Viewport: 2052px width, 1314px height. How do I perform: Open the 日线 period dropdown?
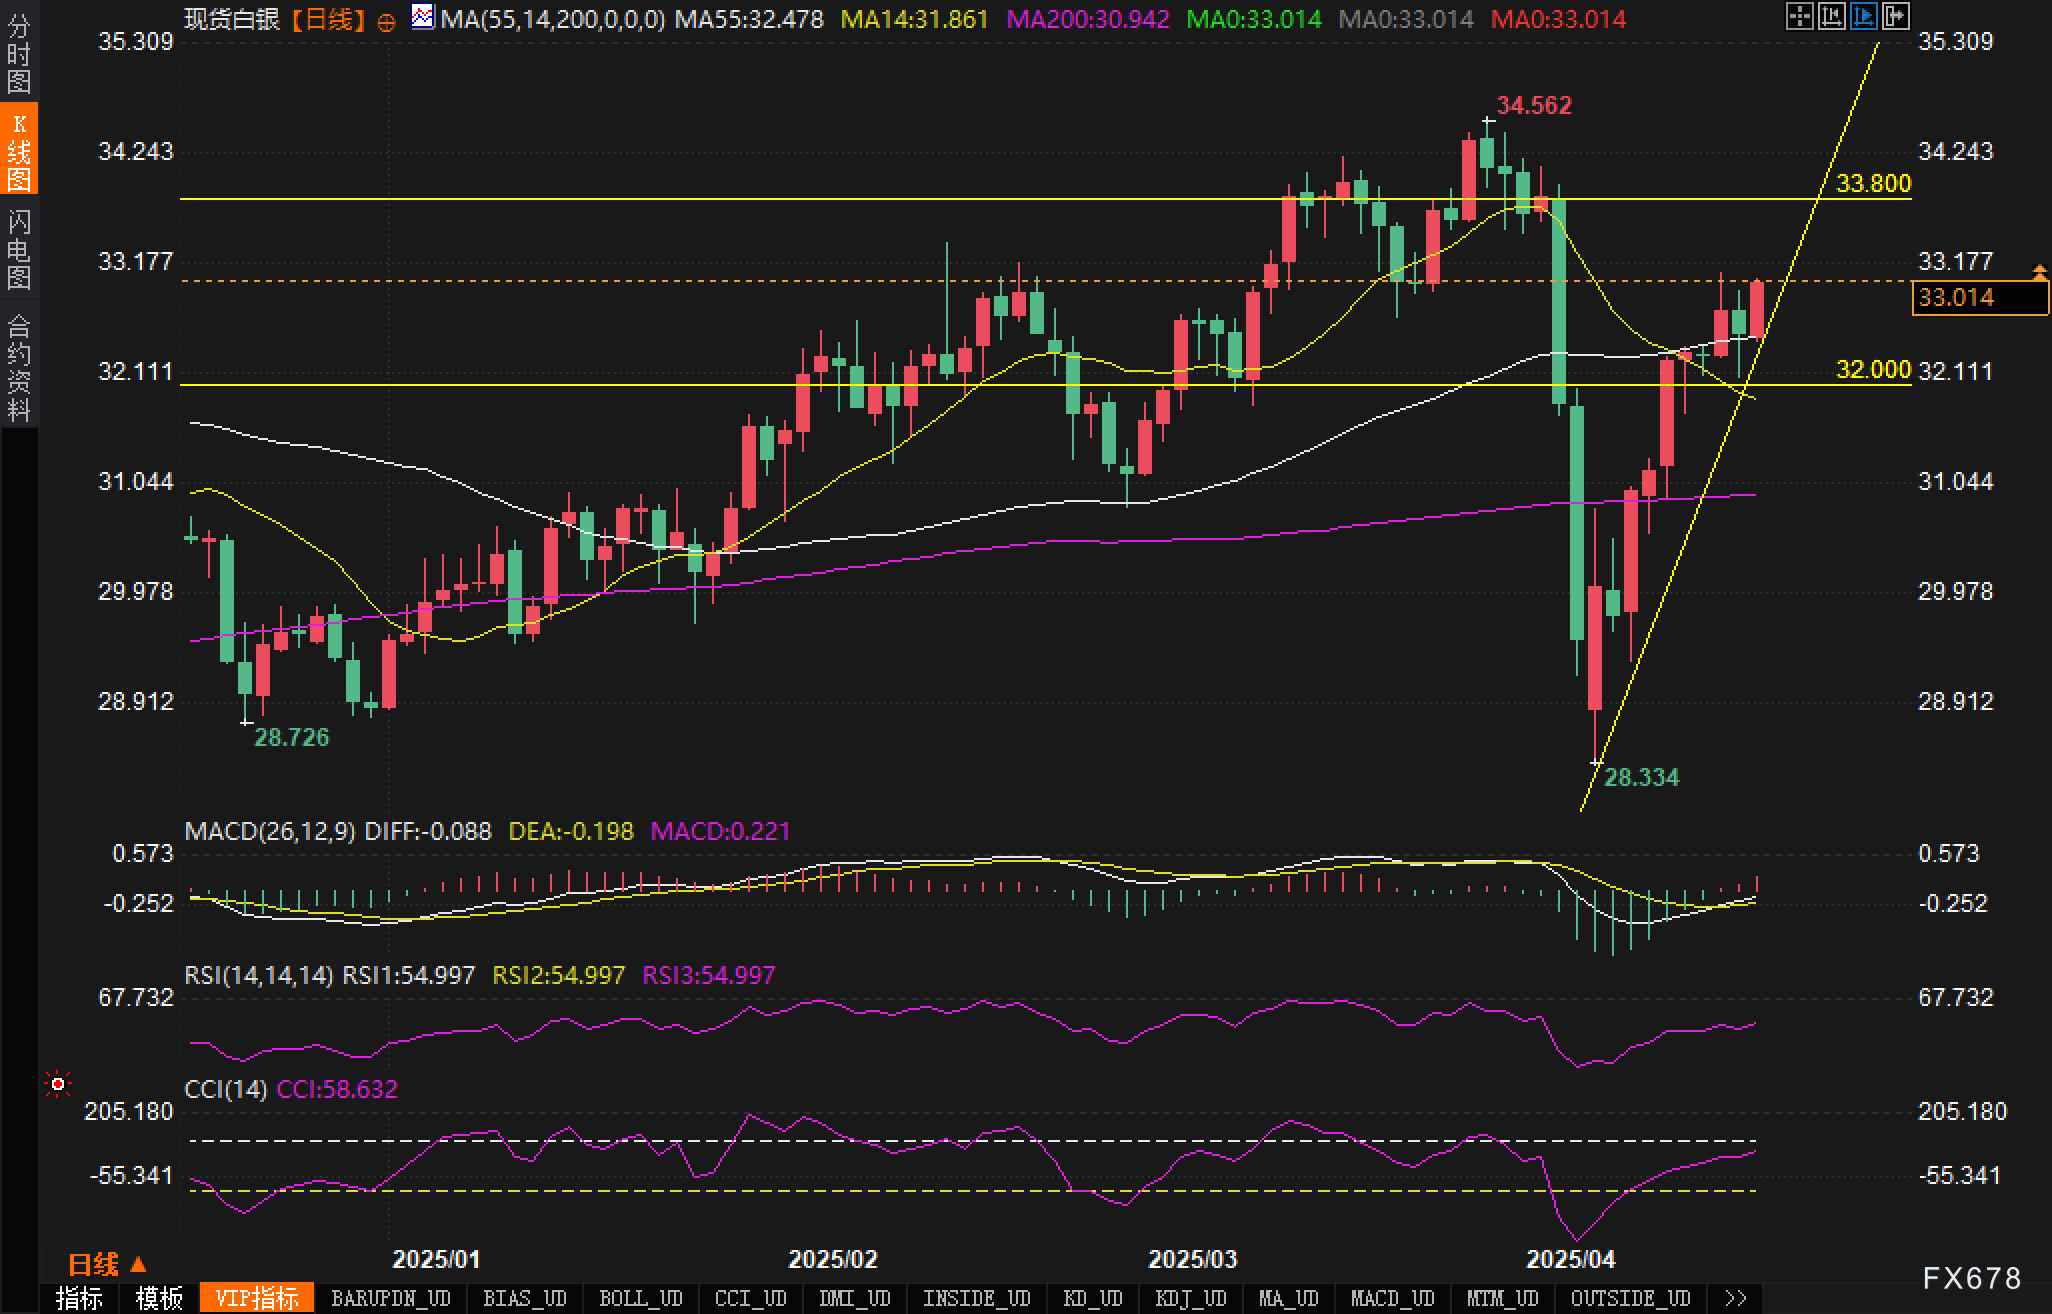[107, 1264]
